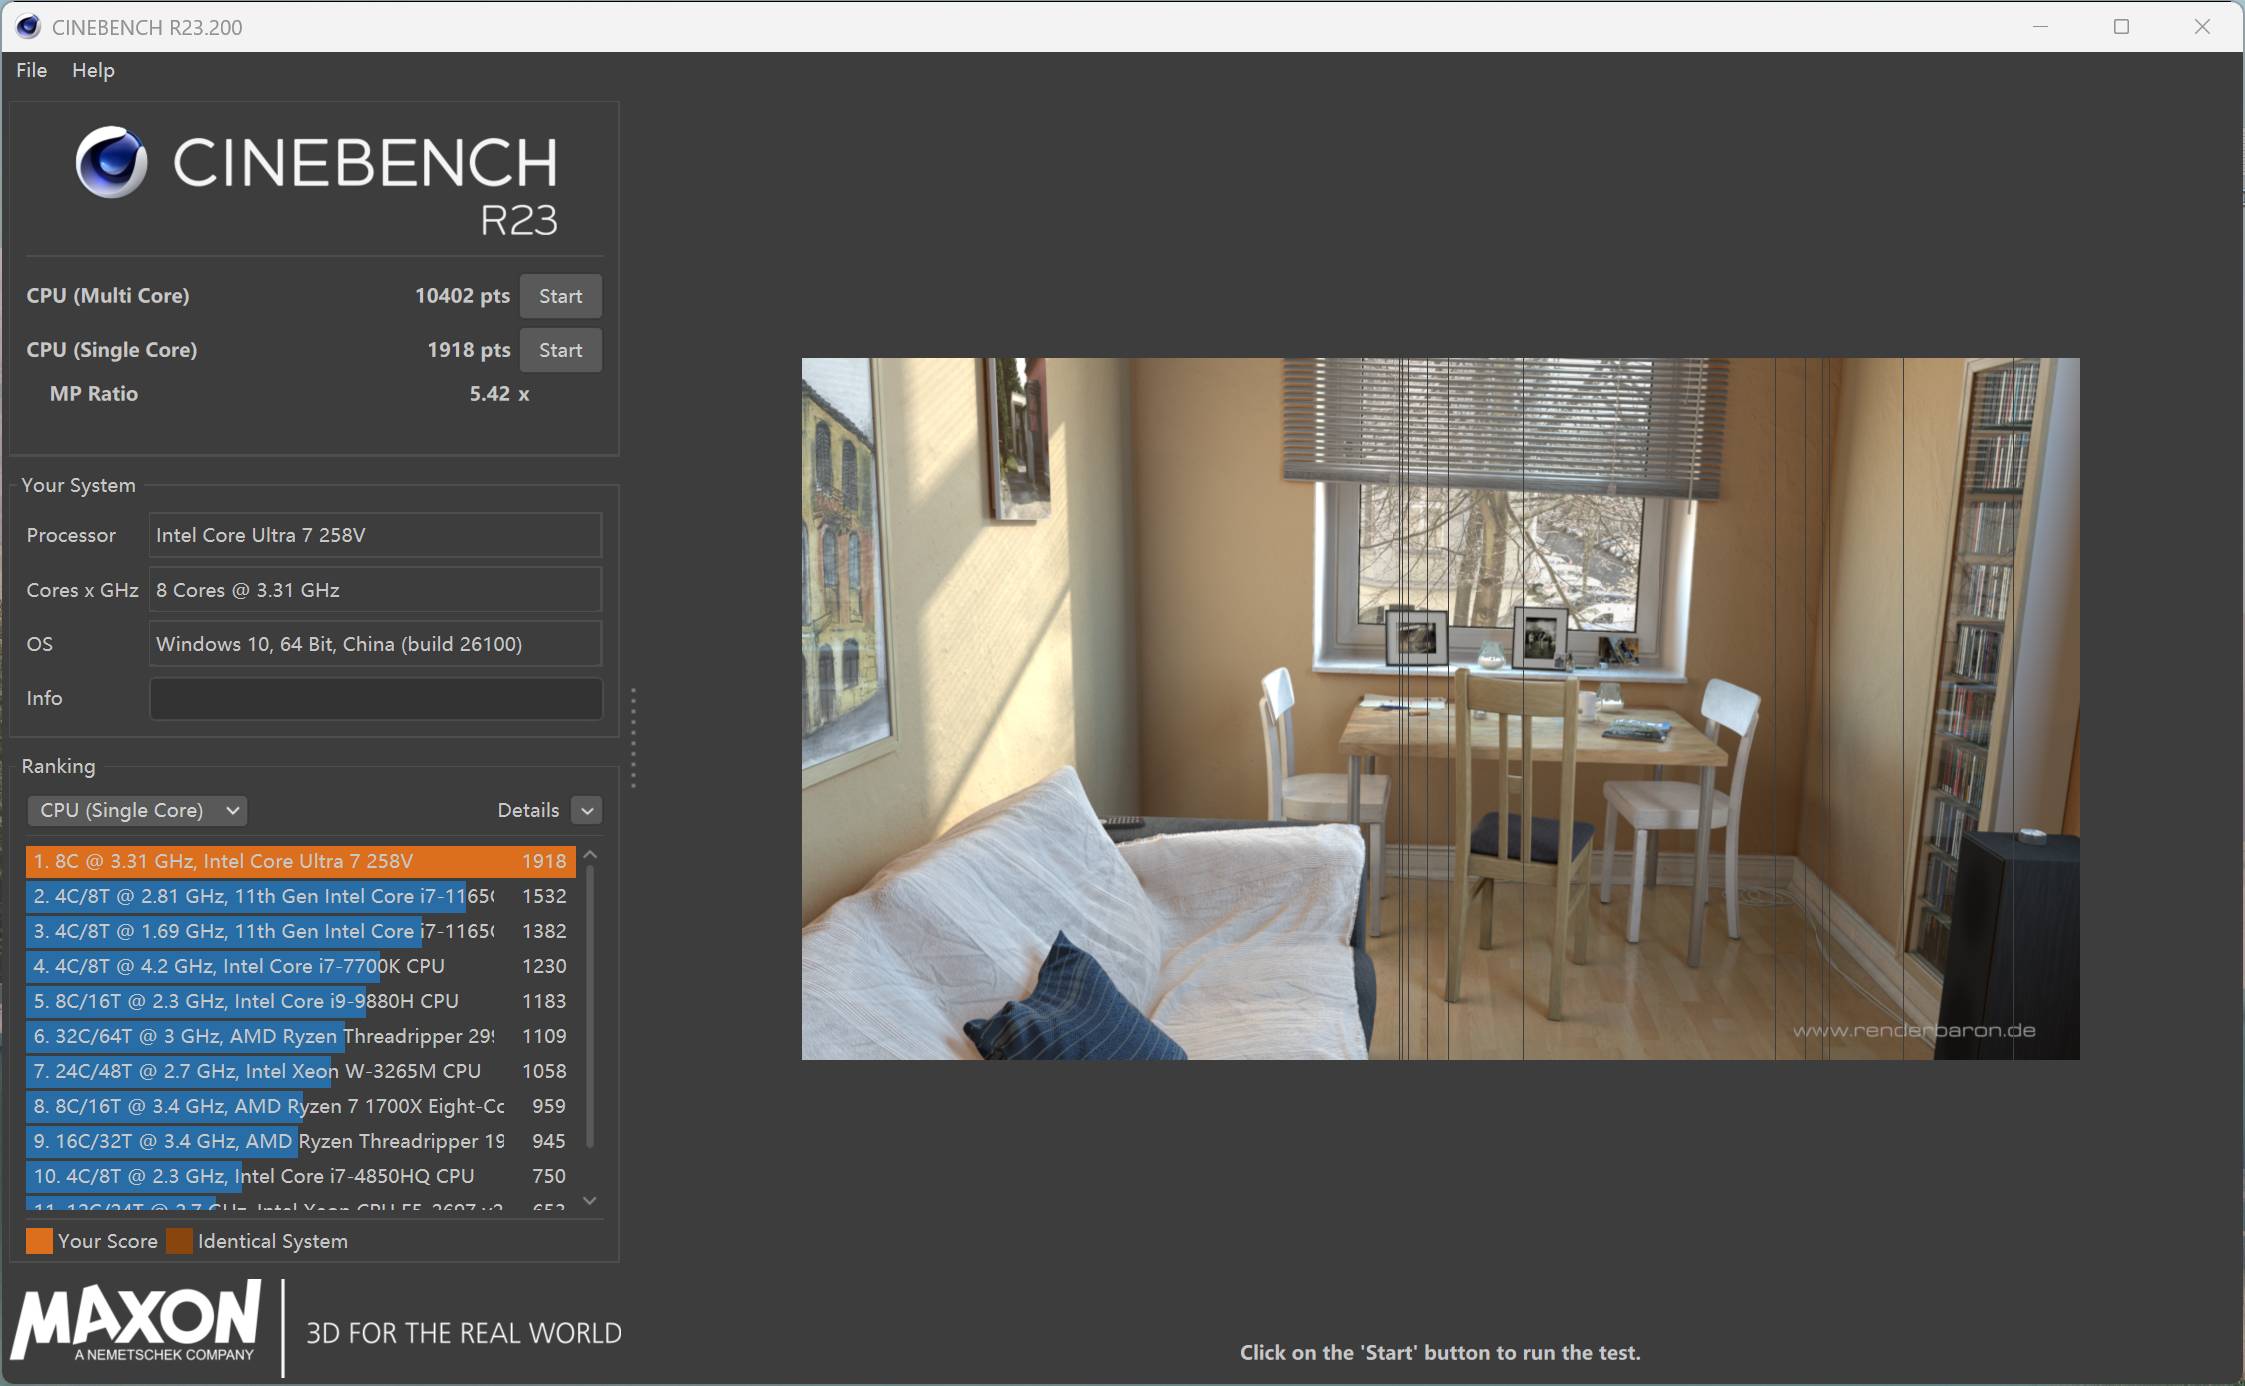Image resolution: width=2245 pixels, height=1386 pixels.
Task: Maximize the Cinebench window
Action: [x=2121, y=27]
